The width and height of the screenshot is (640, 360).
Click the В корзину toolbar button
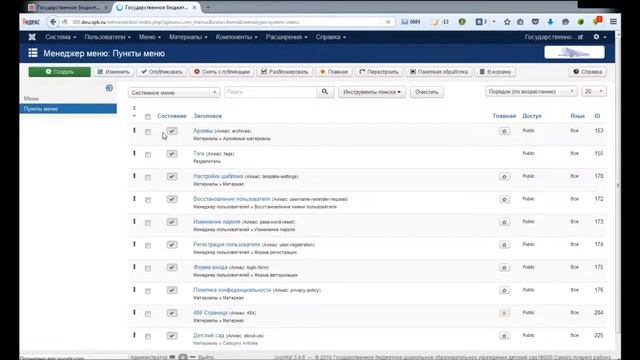[x=495, y=72]
